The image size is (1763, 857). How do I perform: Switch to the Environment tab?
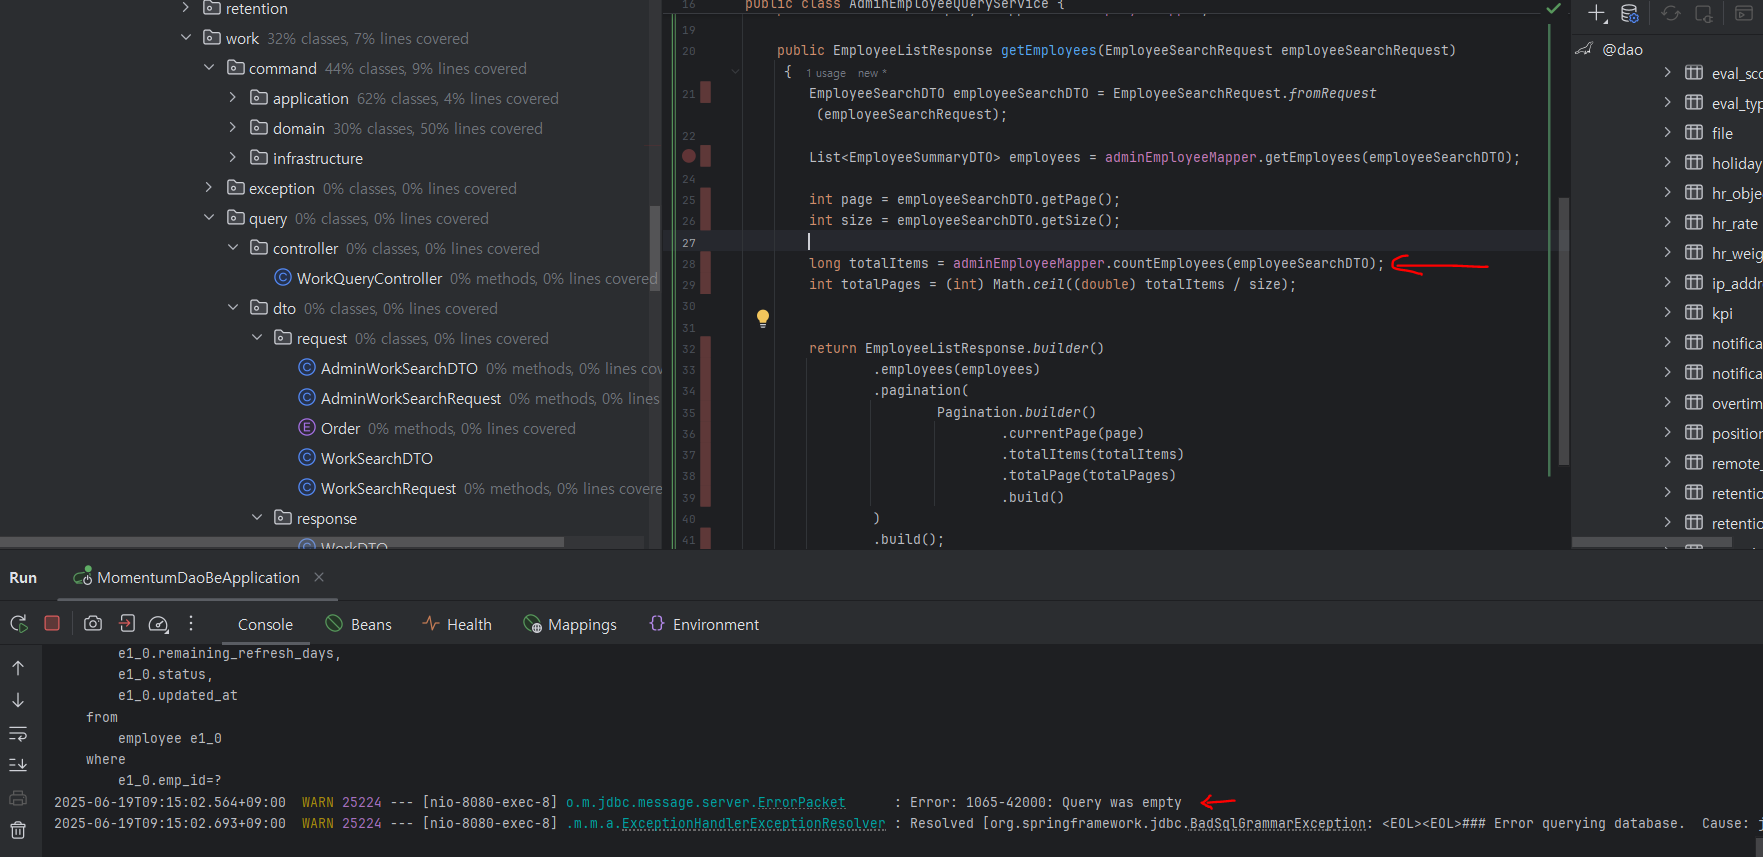(704, 624)
